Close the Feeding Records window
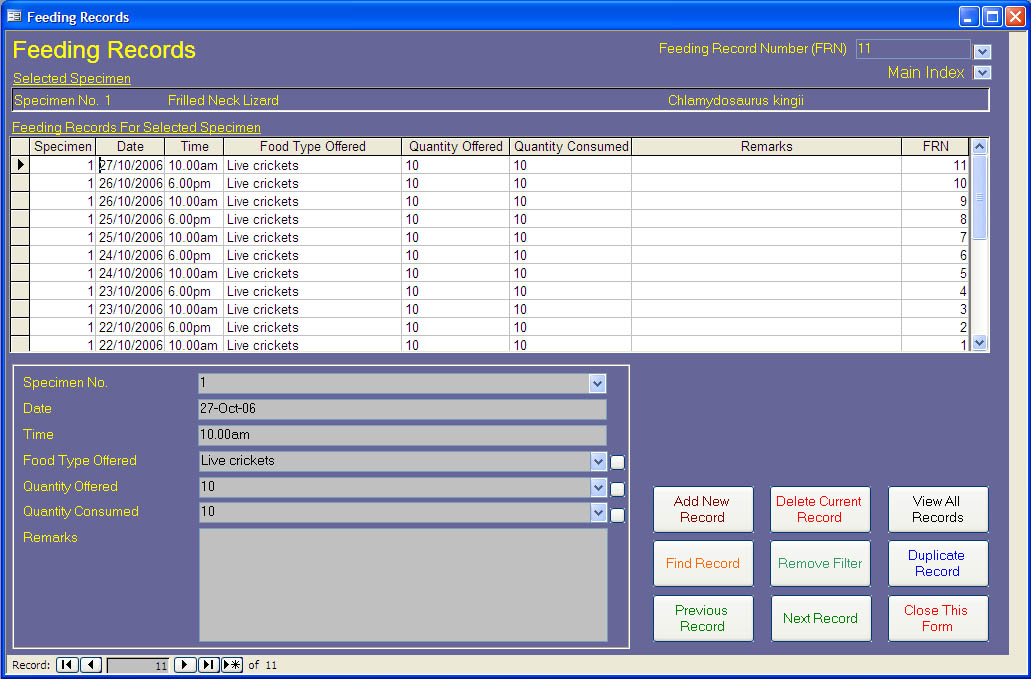This screenshot has height=679, width=1031. 1015,16
